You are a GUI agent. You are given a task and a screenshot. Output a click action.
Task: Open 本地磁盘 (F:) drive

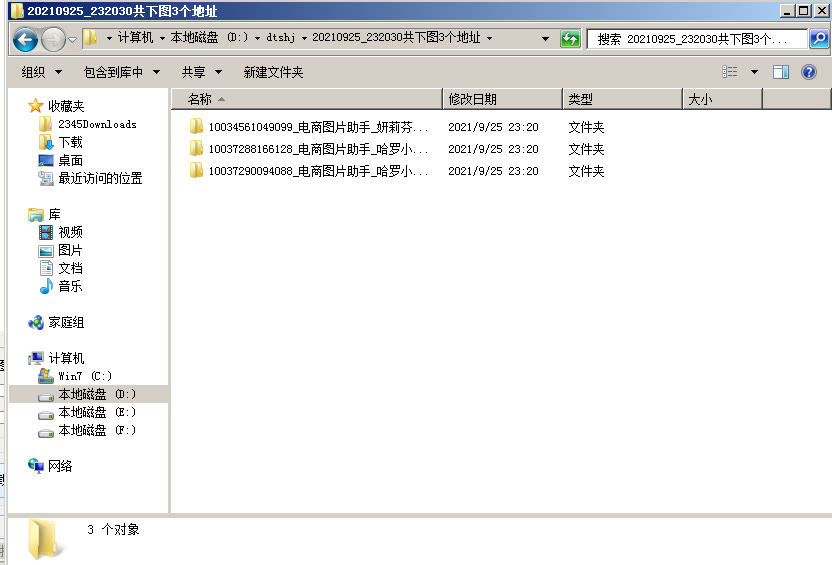[97, 430]
